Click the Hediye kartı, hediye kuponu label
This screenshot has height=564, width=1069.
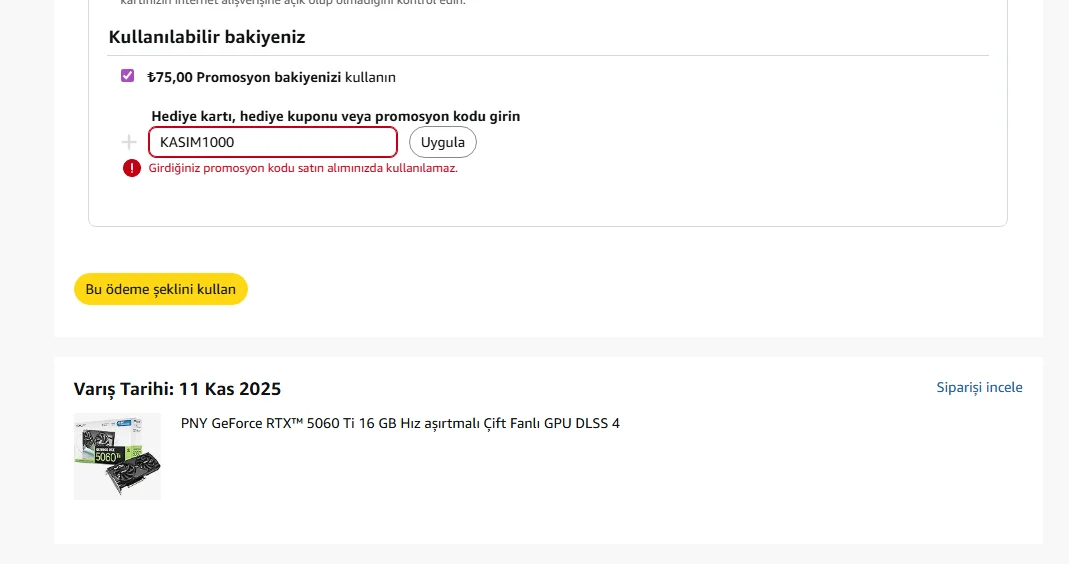[x=335, y=117]
